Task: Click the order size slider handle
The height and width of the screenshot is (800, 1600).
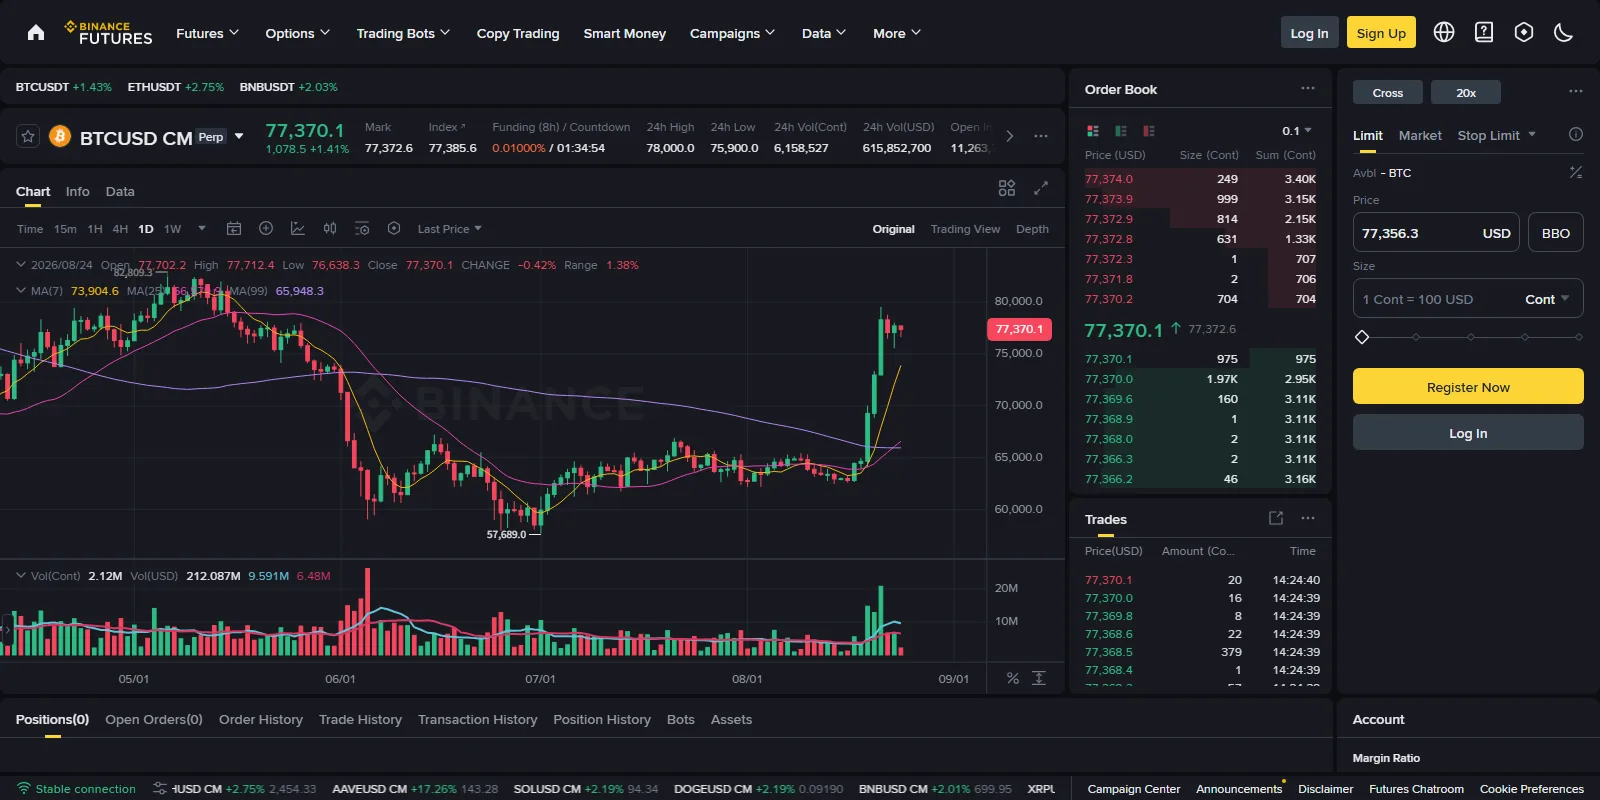Action: click(x=1361, y=337)
